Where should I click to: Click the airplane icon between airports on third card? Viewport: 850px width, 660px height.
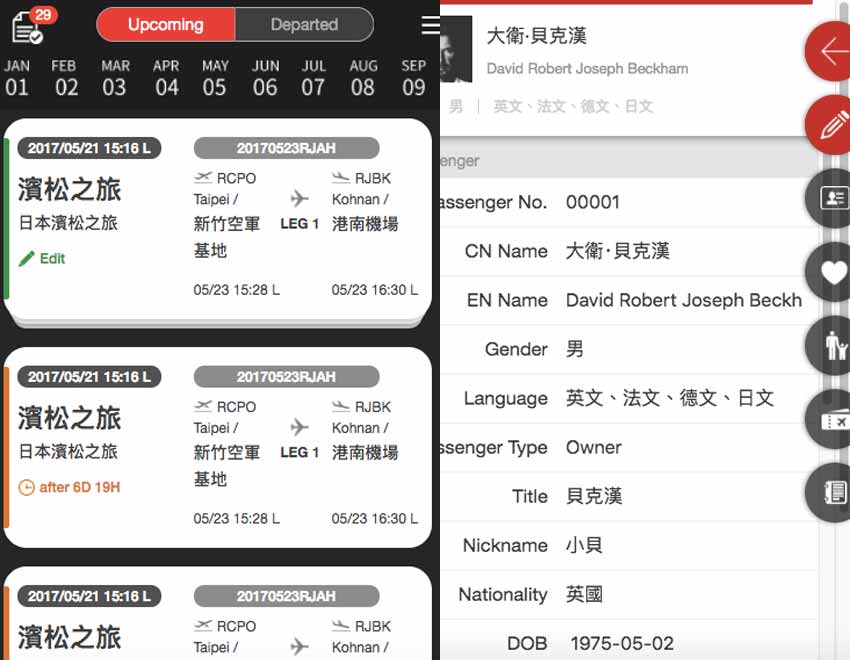pyautogui.click(x=299, y=646)
